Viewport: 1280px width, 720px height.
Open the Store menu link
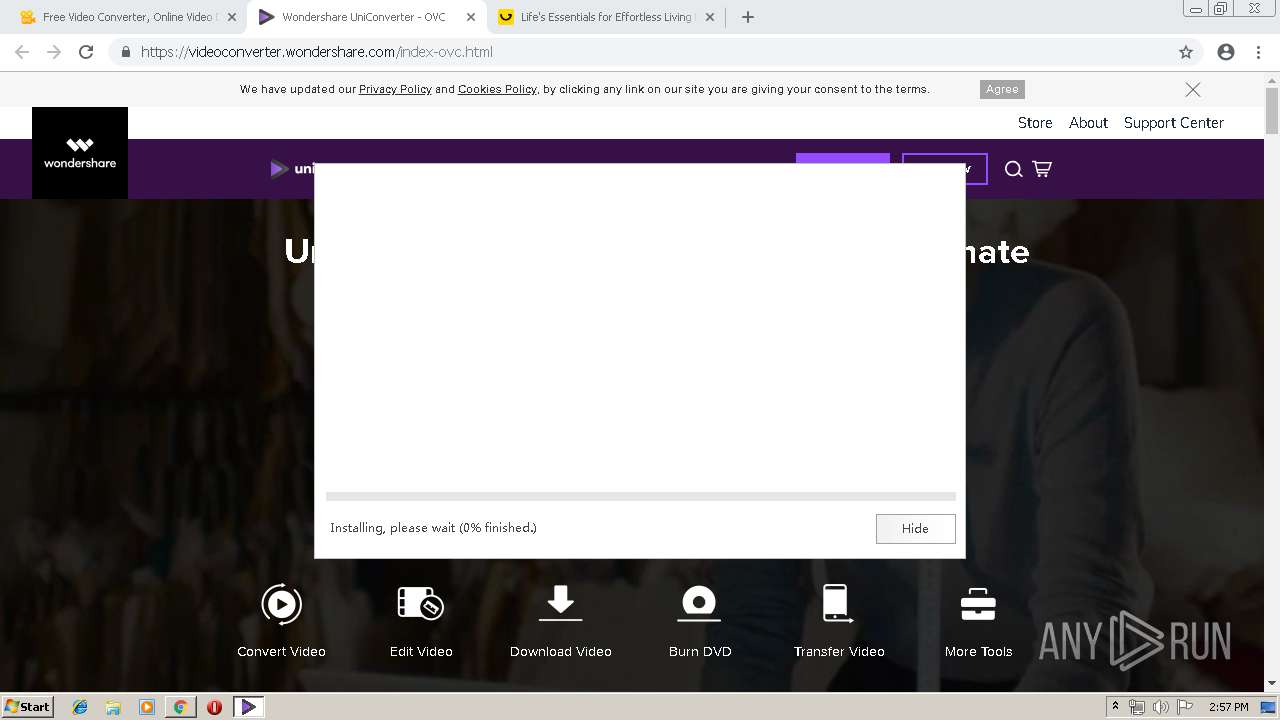coord(1035,123)
